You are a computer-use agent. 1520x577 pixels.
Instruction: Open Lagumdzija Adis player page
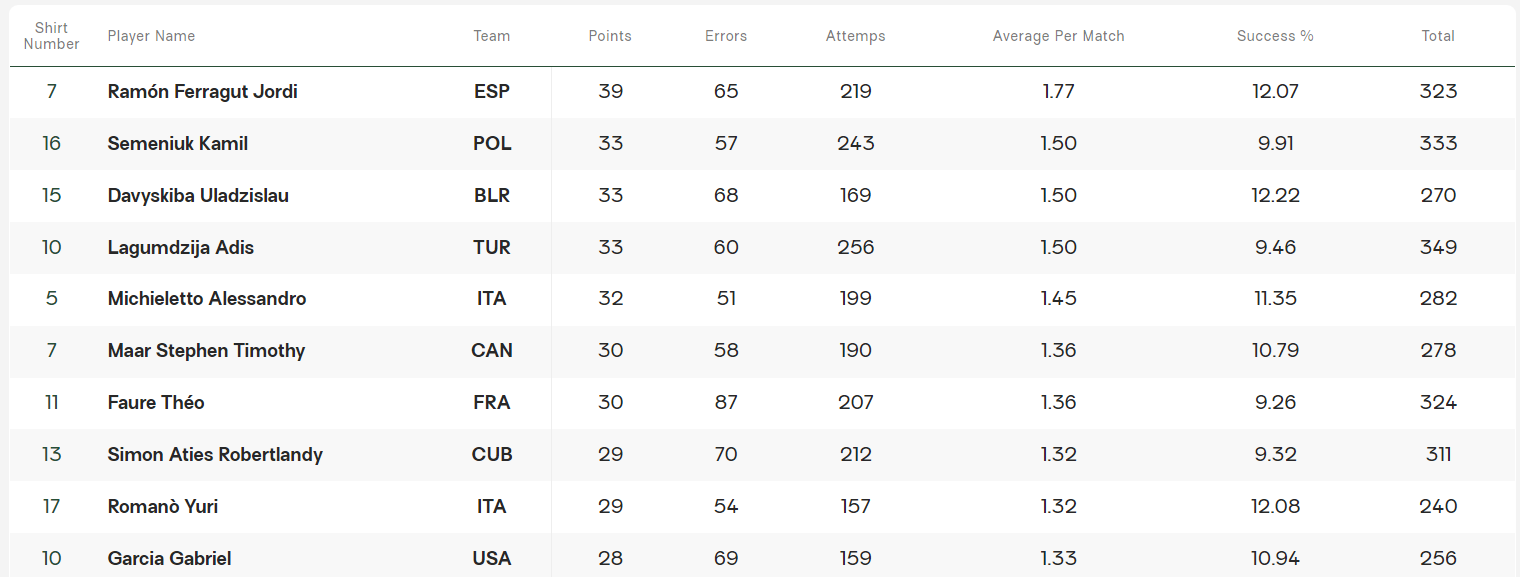pyautogui.click(x=180, y=248)
